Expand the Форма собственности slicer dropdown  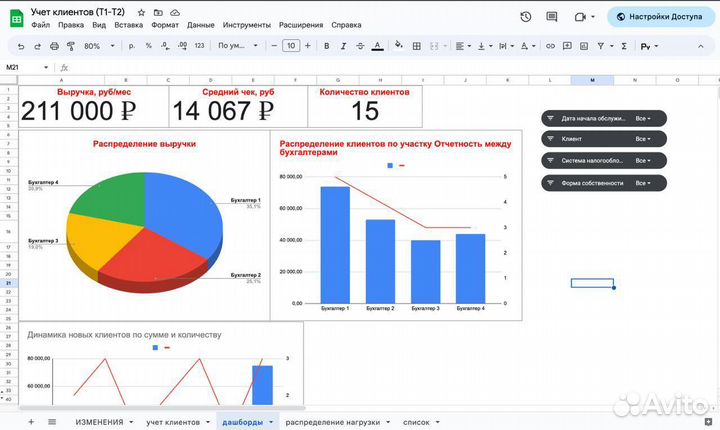point(642,183)
